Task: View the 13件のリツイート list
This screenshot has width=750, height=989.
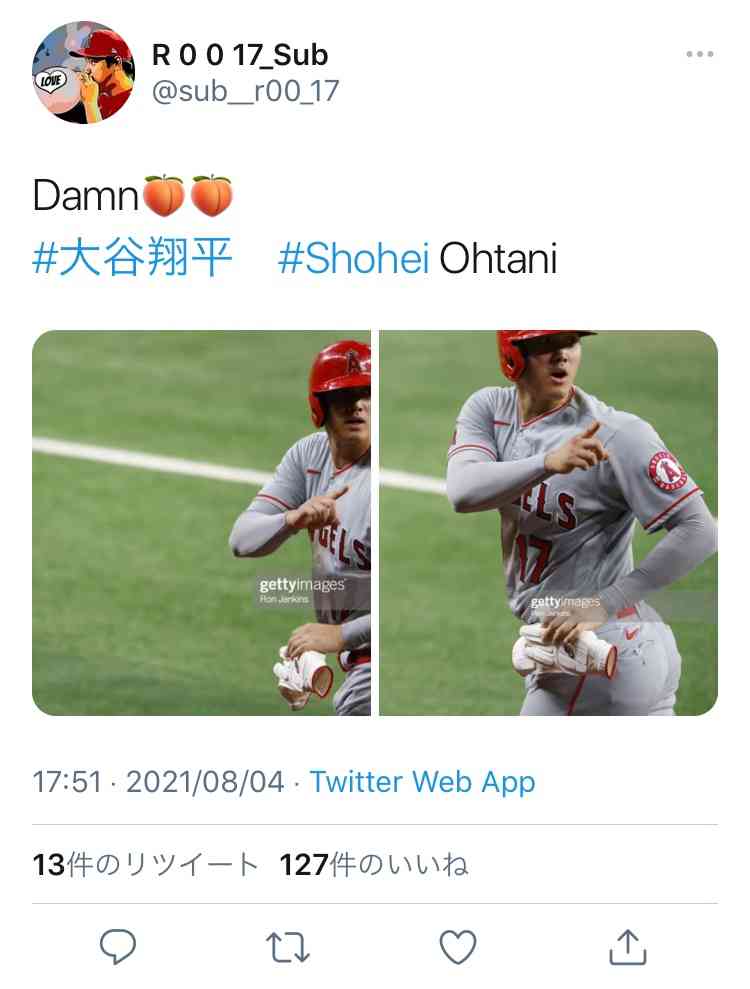Action: tap(146, 865)
